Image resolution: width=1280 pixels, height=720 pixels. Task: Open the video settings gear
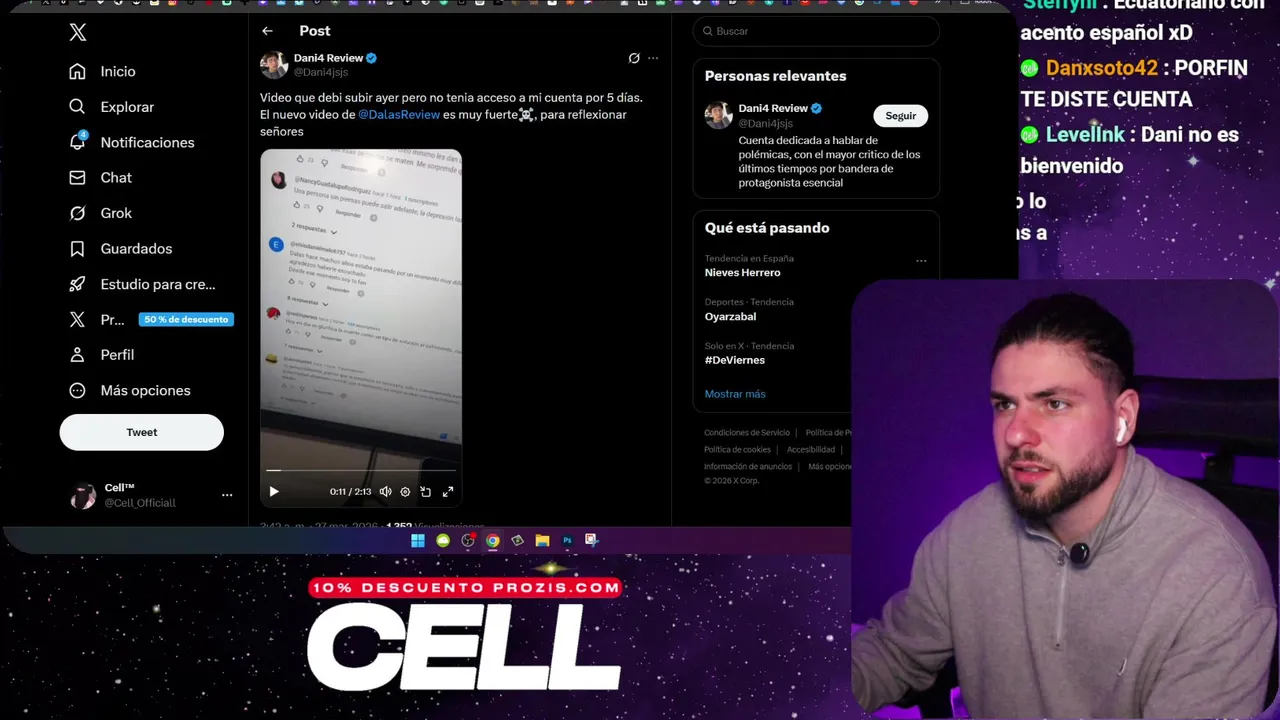405,491
